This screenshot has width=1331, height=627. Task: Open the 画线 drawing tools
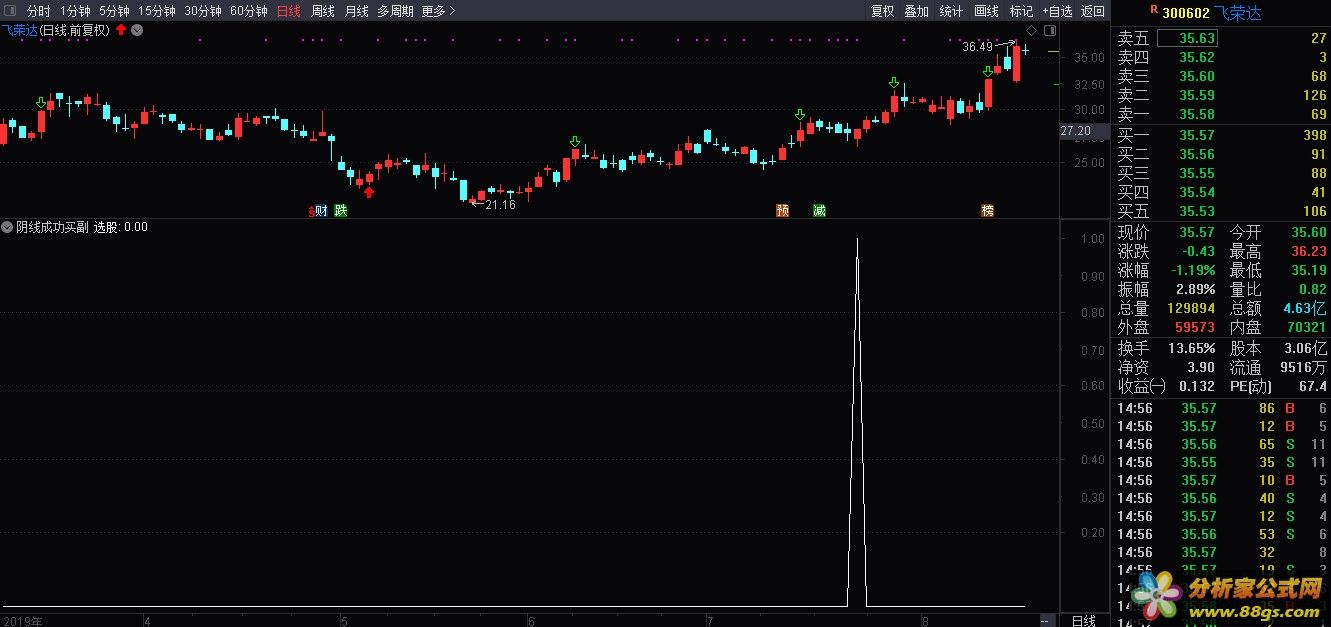tap(987, 11)
